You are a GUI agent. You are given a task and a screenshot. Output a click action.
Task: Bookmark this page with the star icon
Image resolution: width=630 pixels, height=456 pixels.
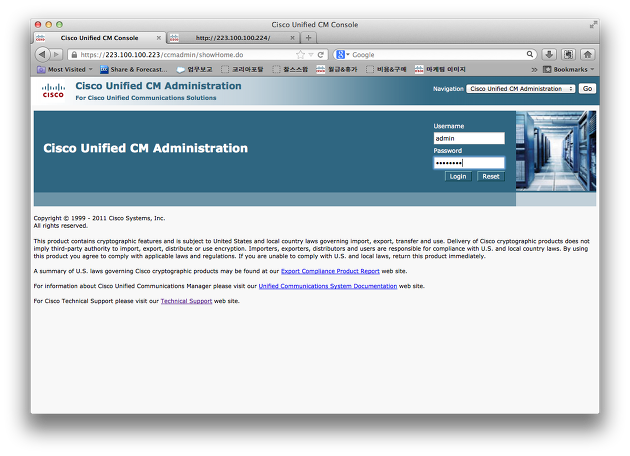tap(300, 55)
